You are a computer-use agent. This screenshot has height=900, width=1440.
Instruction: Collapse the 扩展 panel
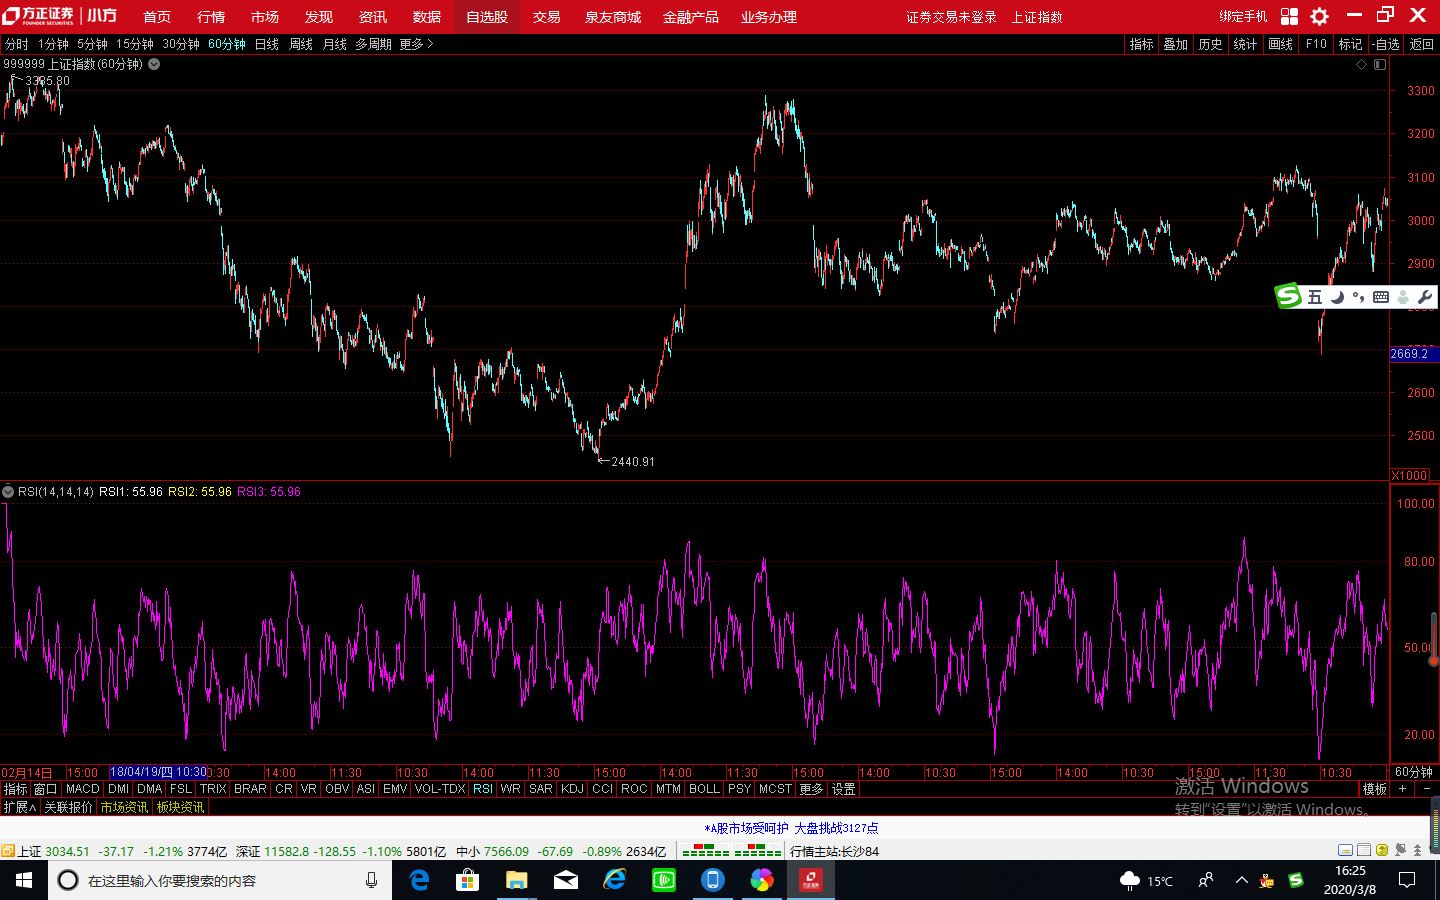point(19,807)
